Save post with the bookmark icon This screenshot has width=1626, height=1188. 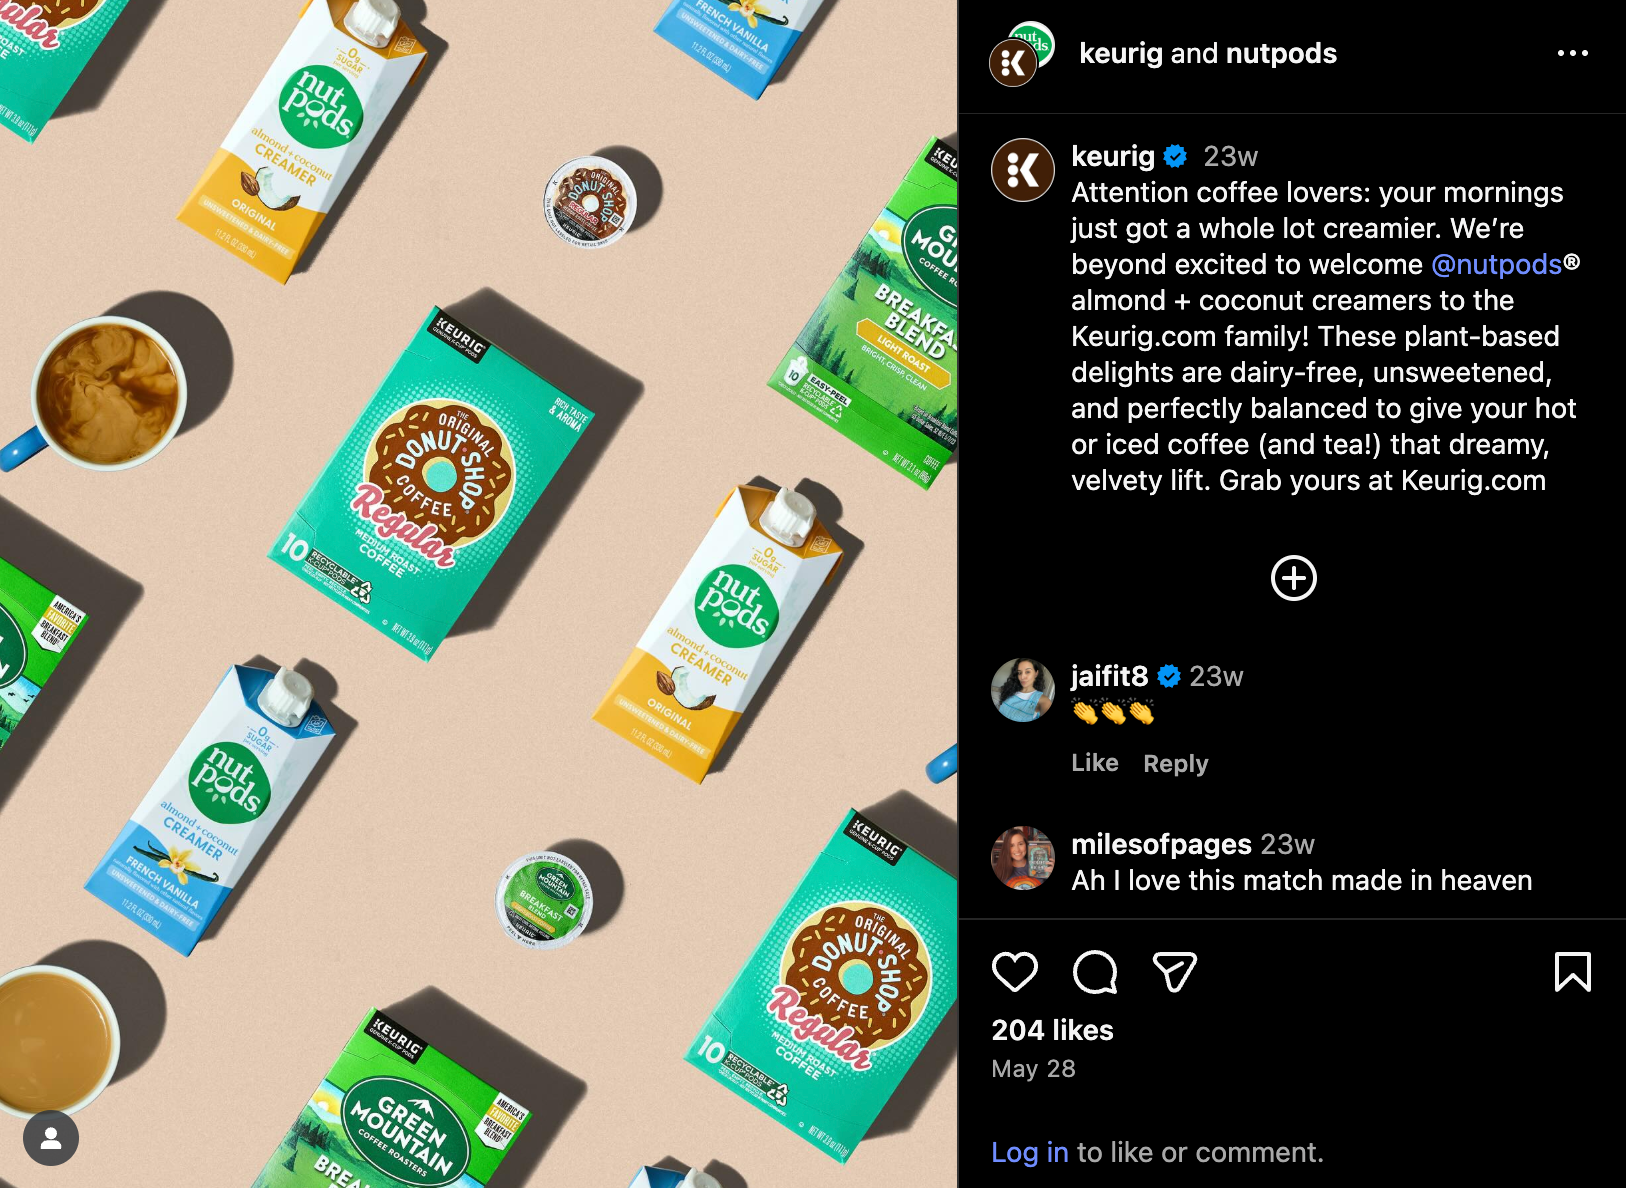1572,972
